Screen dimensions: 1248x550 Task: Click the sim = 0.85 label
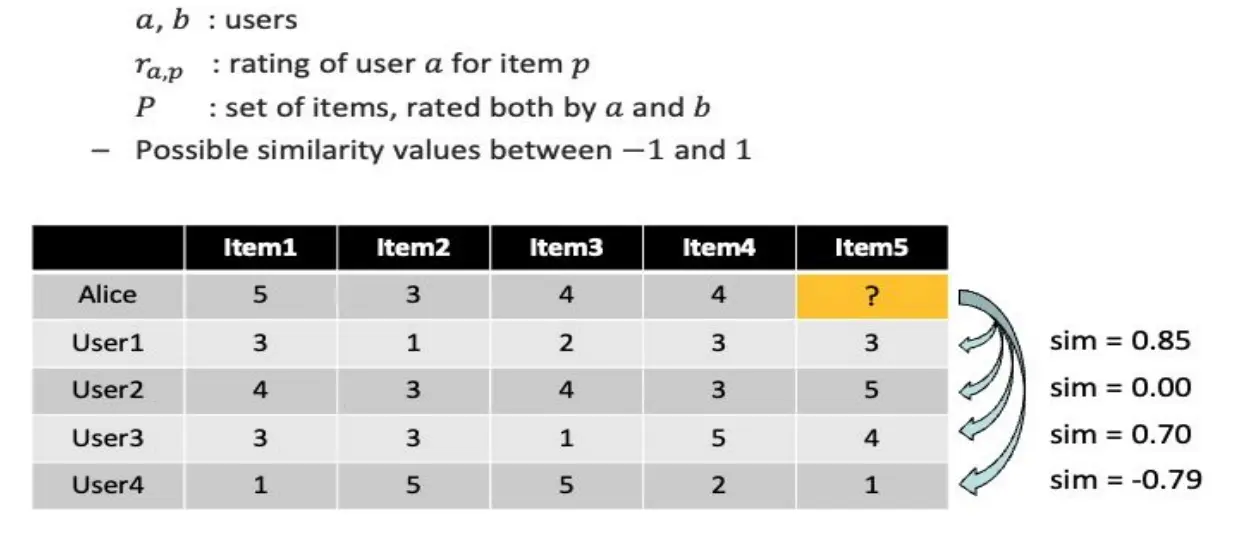1120,341
